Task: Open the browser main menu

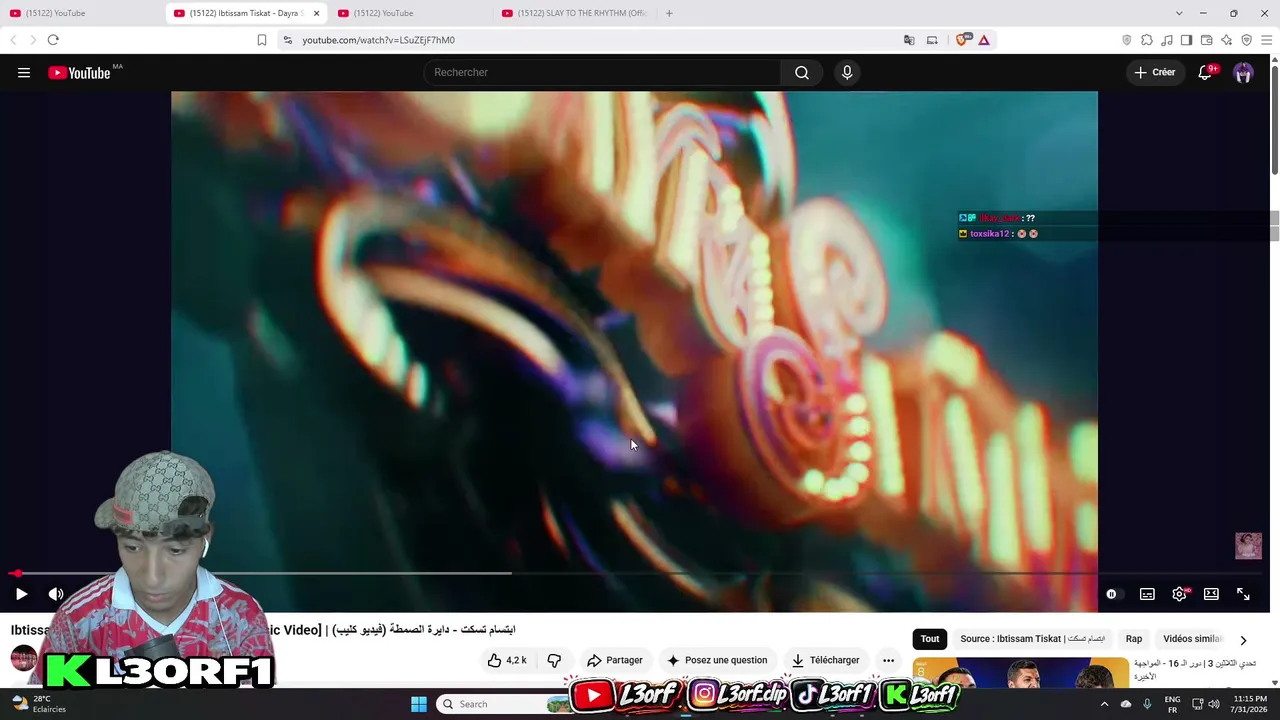Action: click(x=1266, y=40)
